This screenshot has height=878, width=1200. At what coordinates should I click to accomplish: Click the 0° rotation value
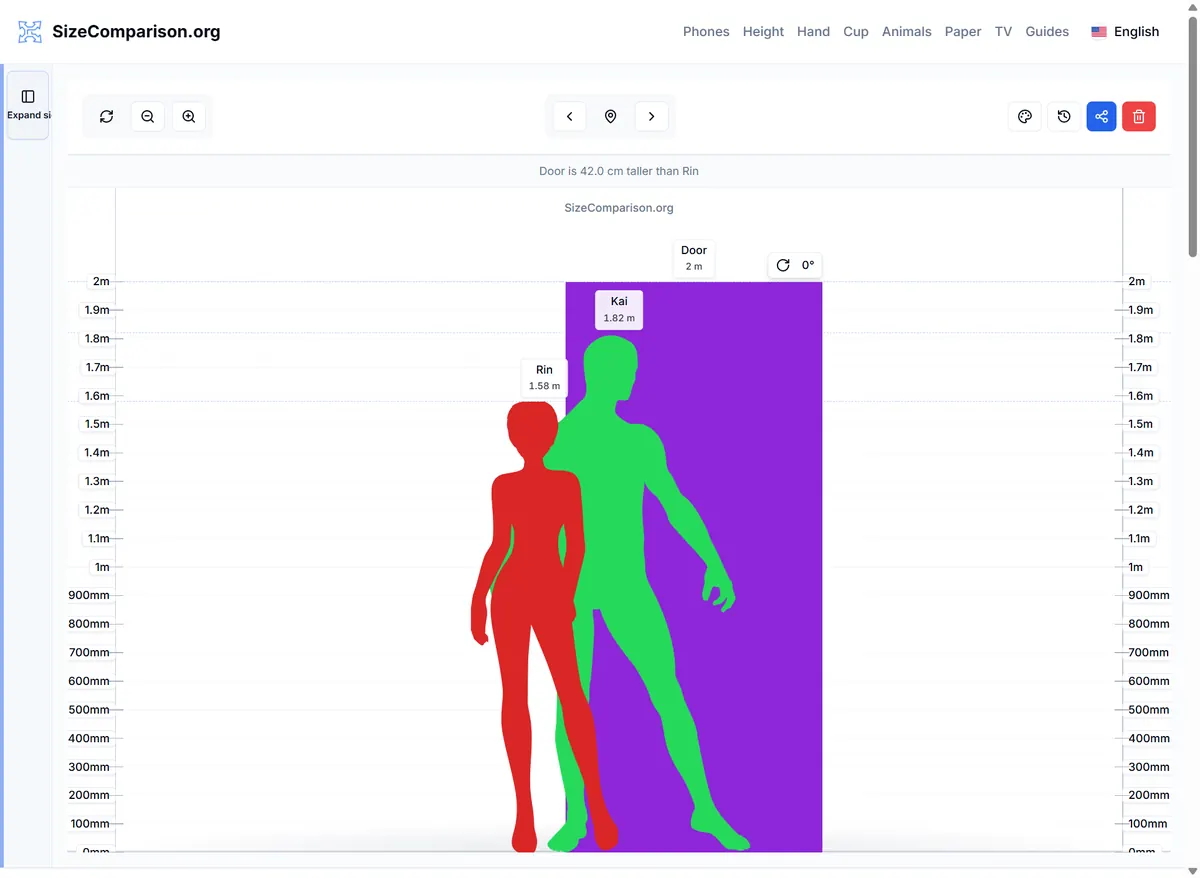coord(808,265)
